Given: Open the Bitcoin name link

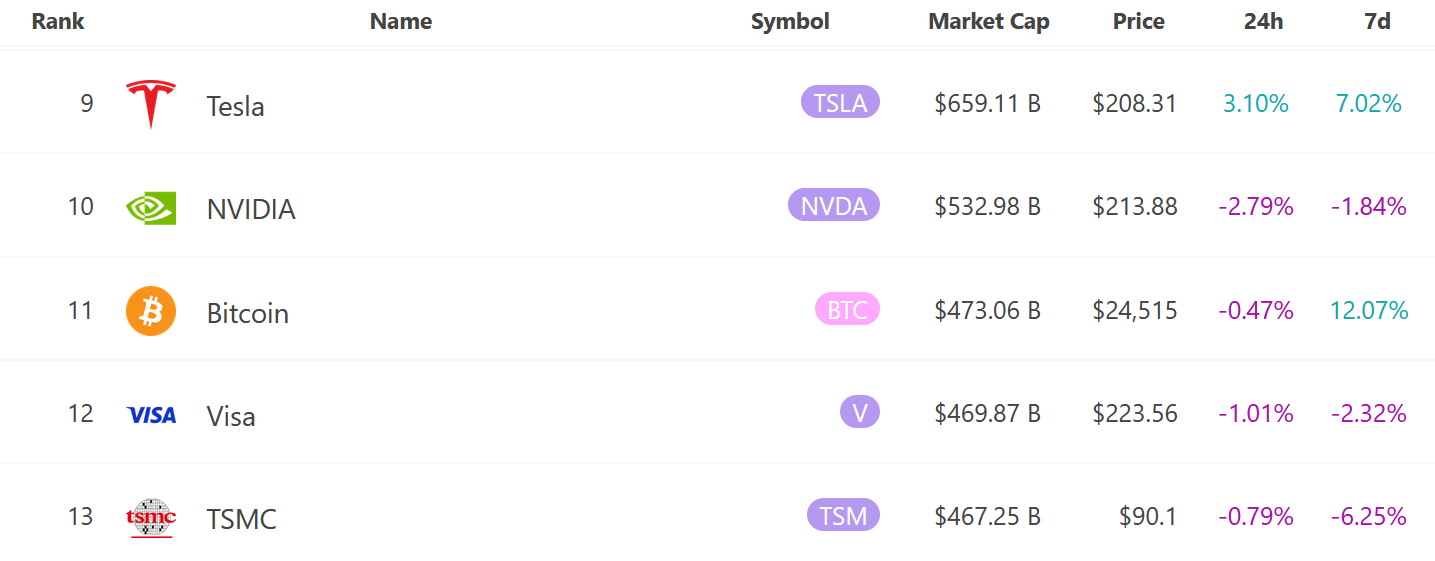Looking at the screenshot, I should coord(247,313).
